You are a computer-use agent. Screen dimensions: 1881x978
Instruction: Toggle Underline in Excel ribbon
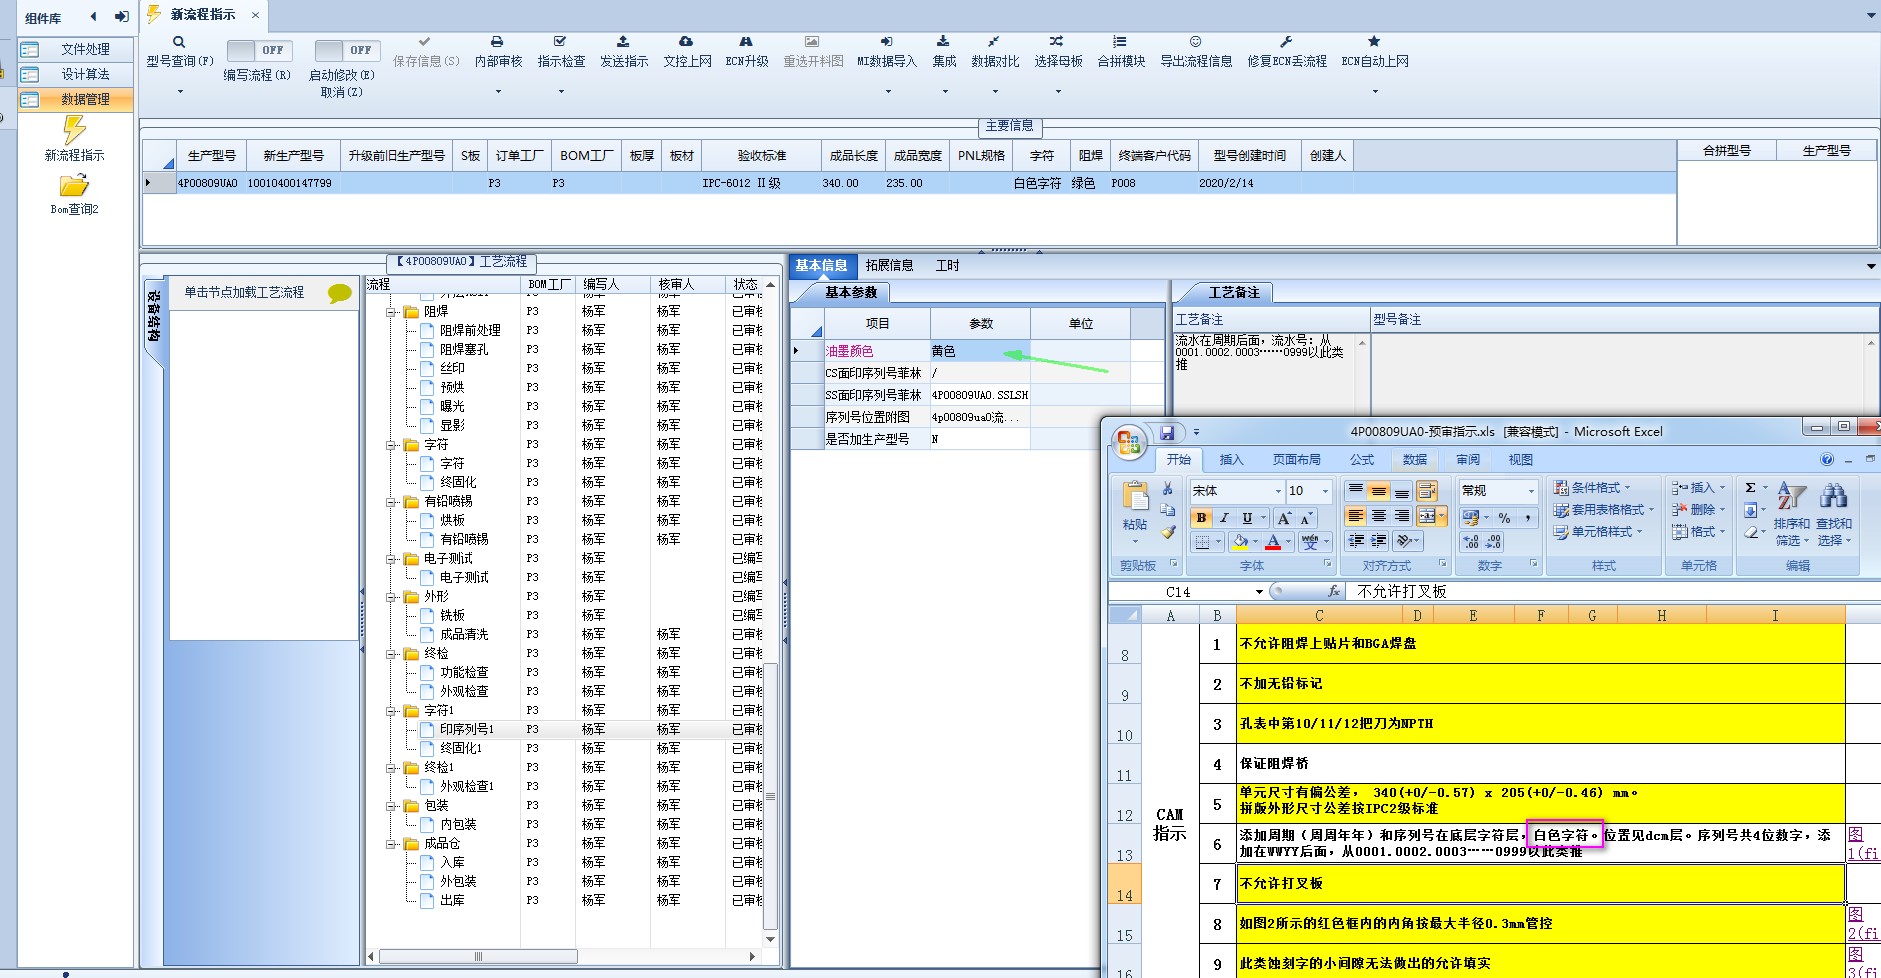(1247, 518)
